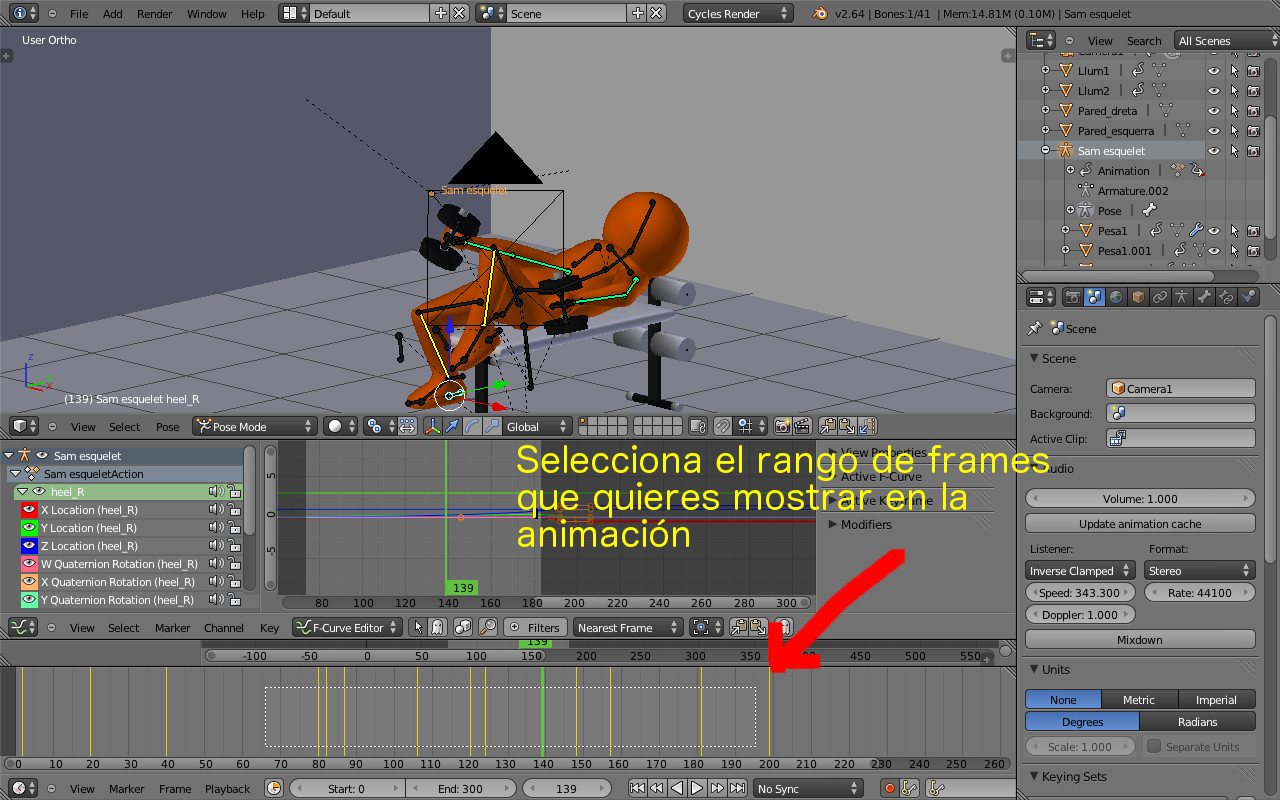The image size is (1280, 800).
Task: Open the Armature data properties tab
Action: pos(1183,297)
